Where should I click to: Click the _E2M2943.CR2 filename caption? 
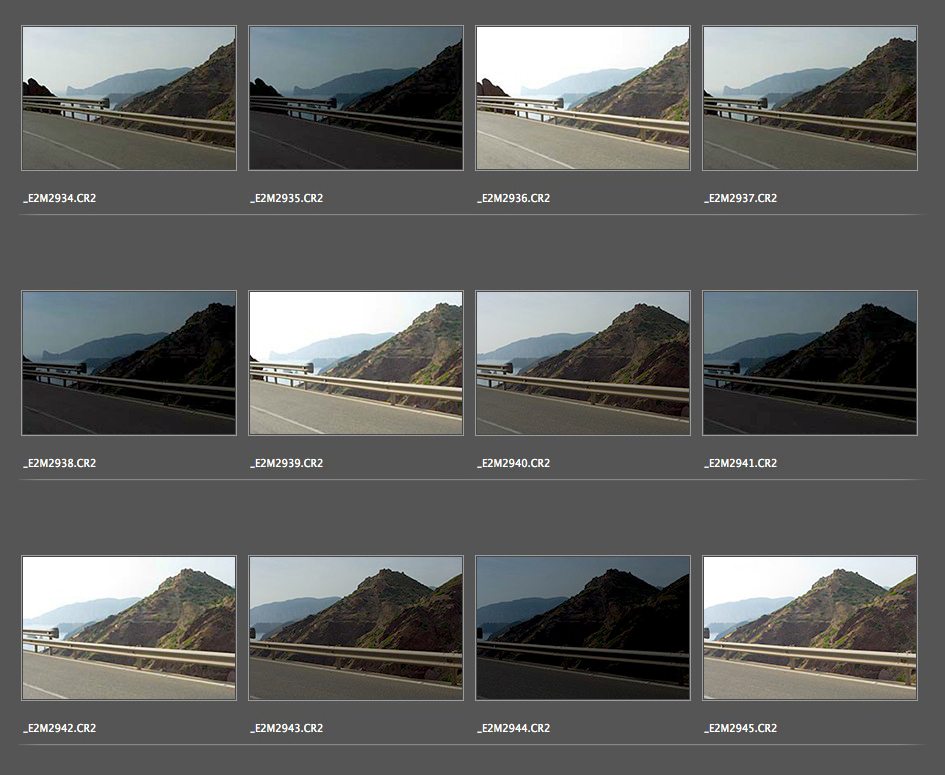coord(286,728)
